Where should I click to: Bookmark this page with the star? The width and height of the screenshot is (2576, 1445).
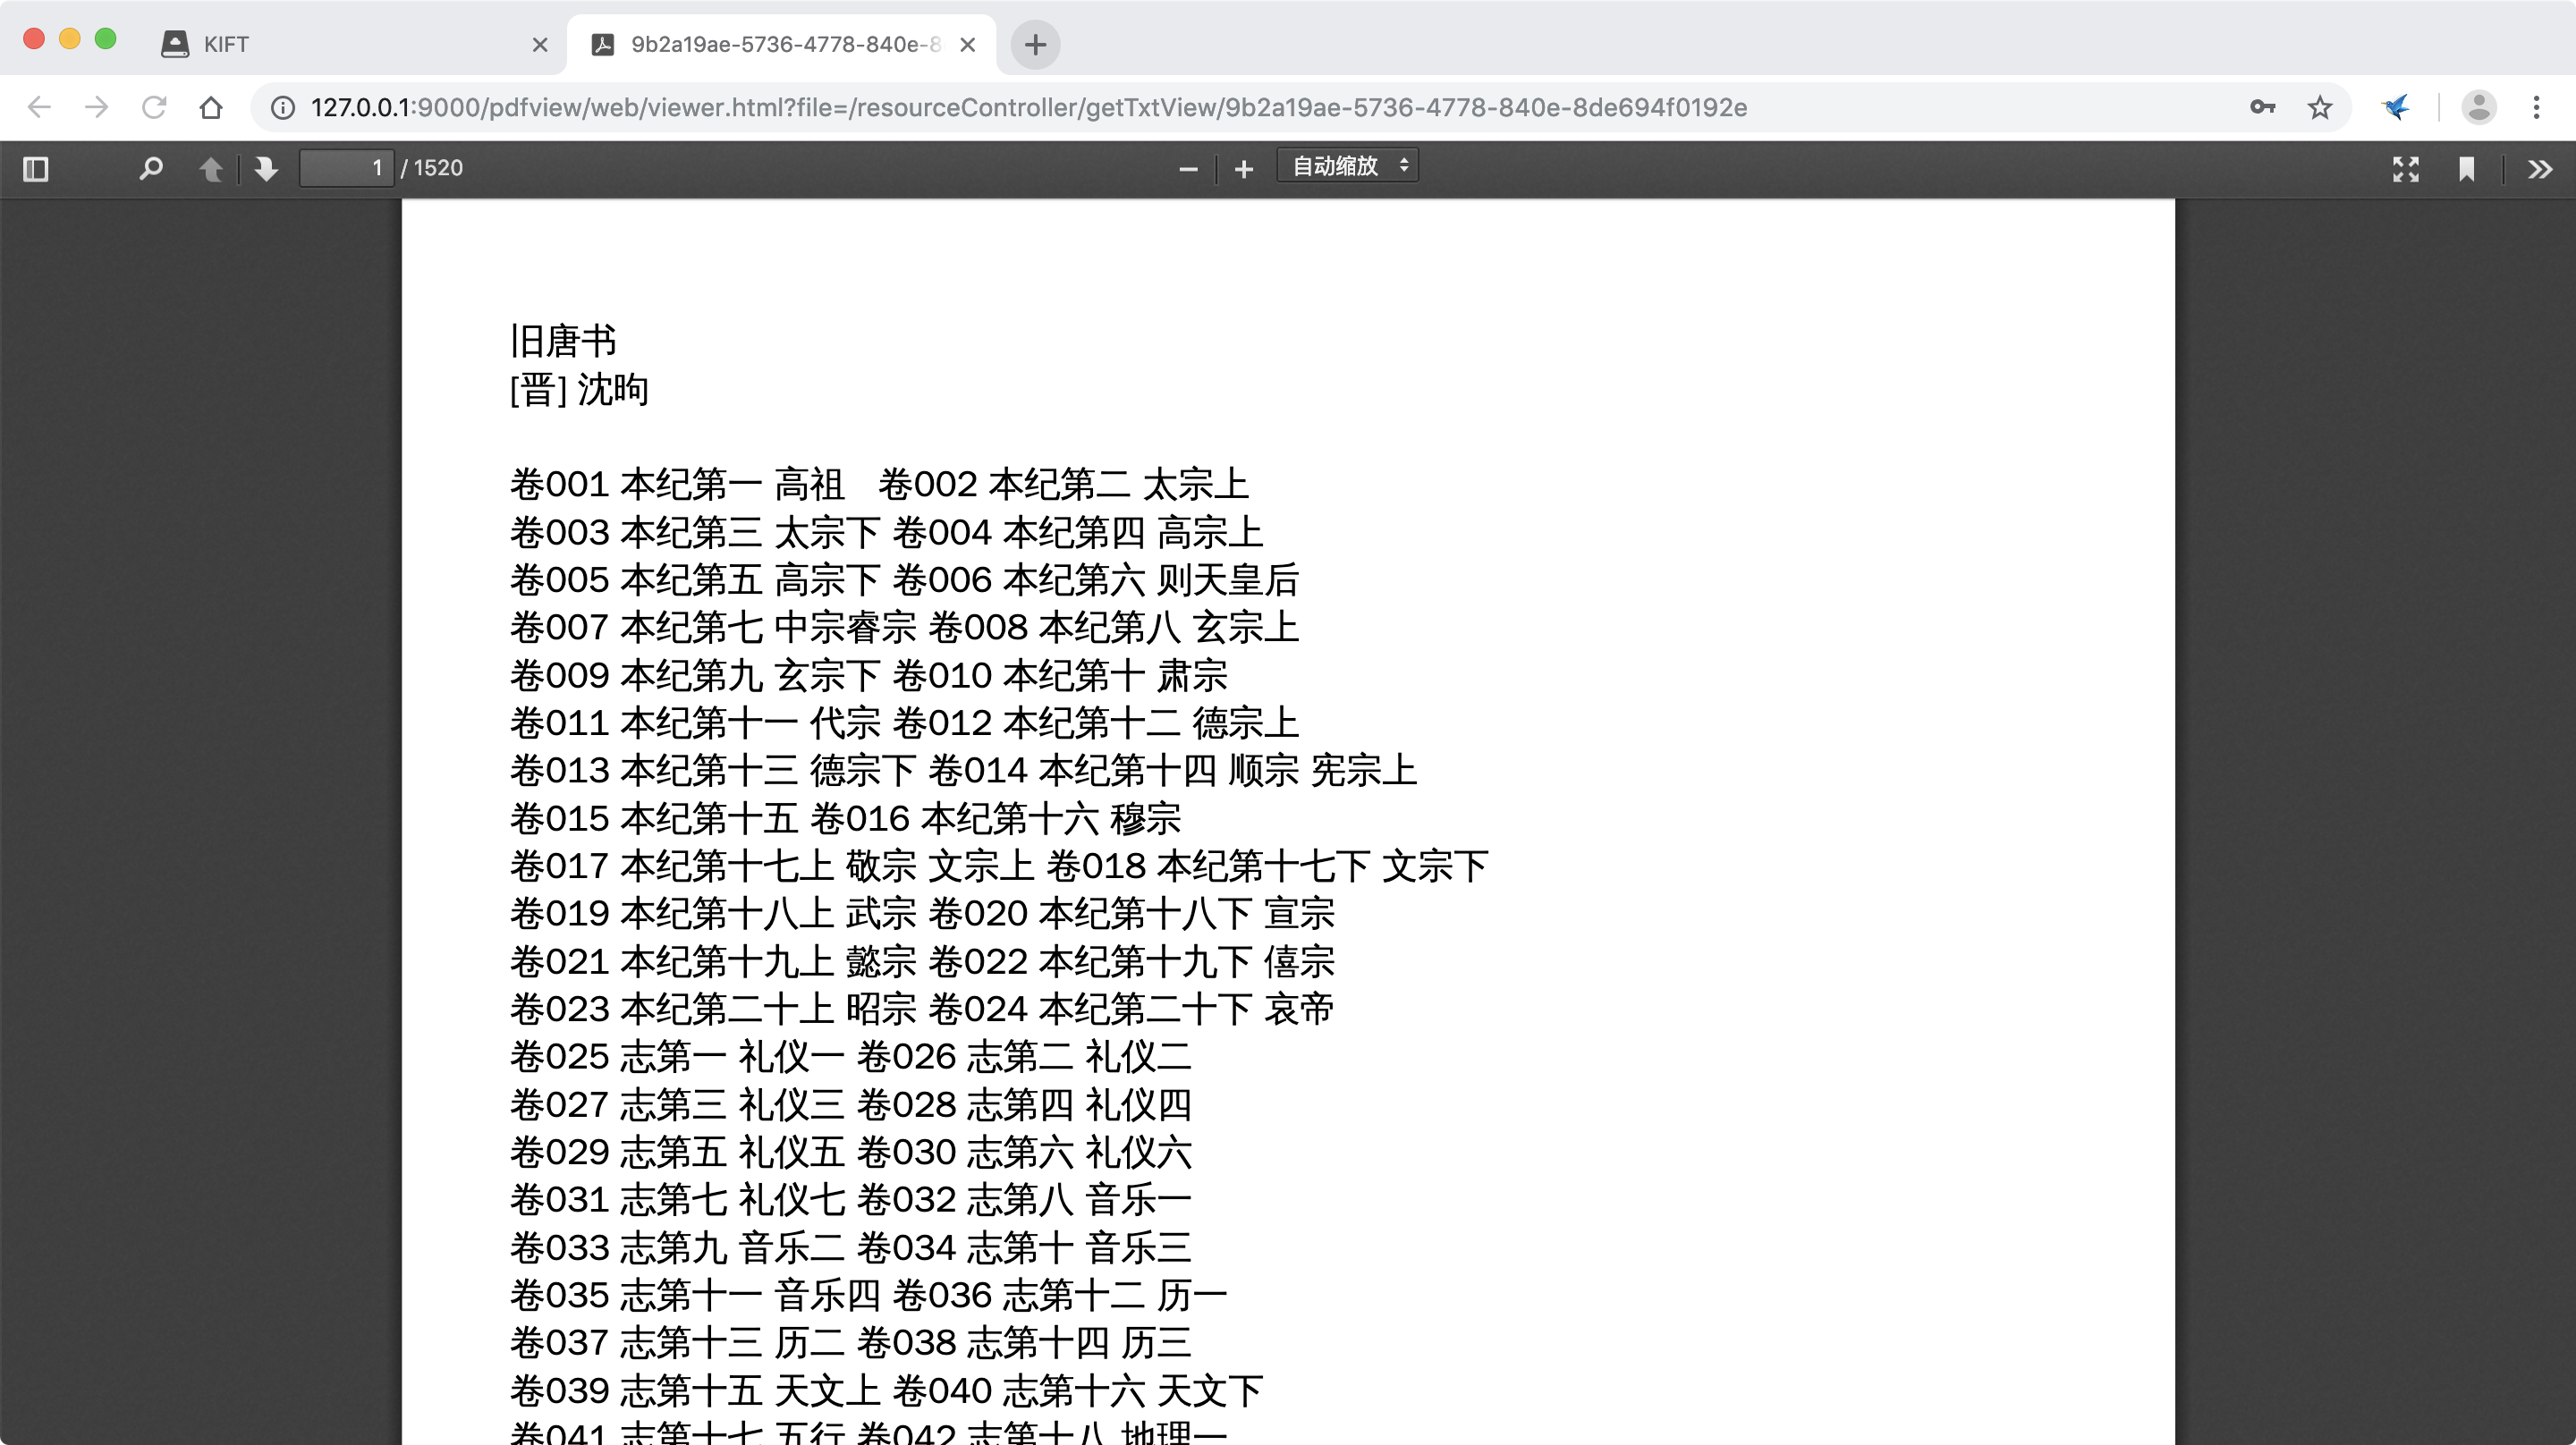(x=2320, y=107)
